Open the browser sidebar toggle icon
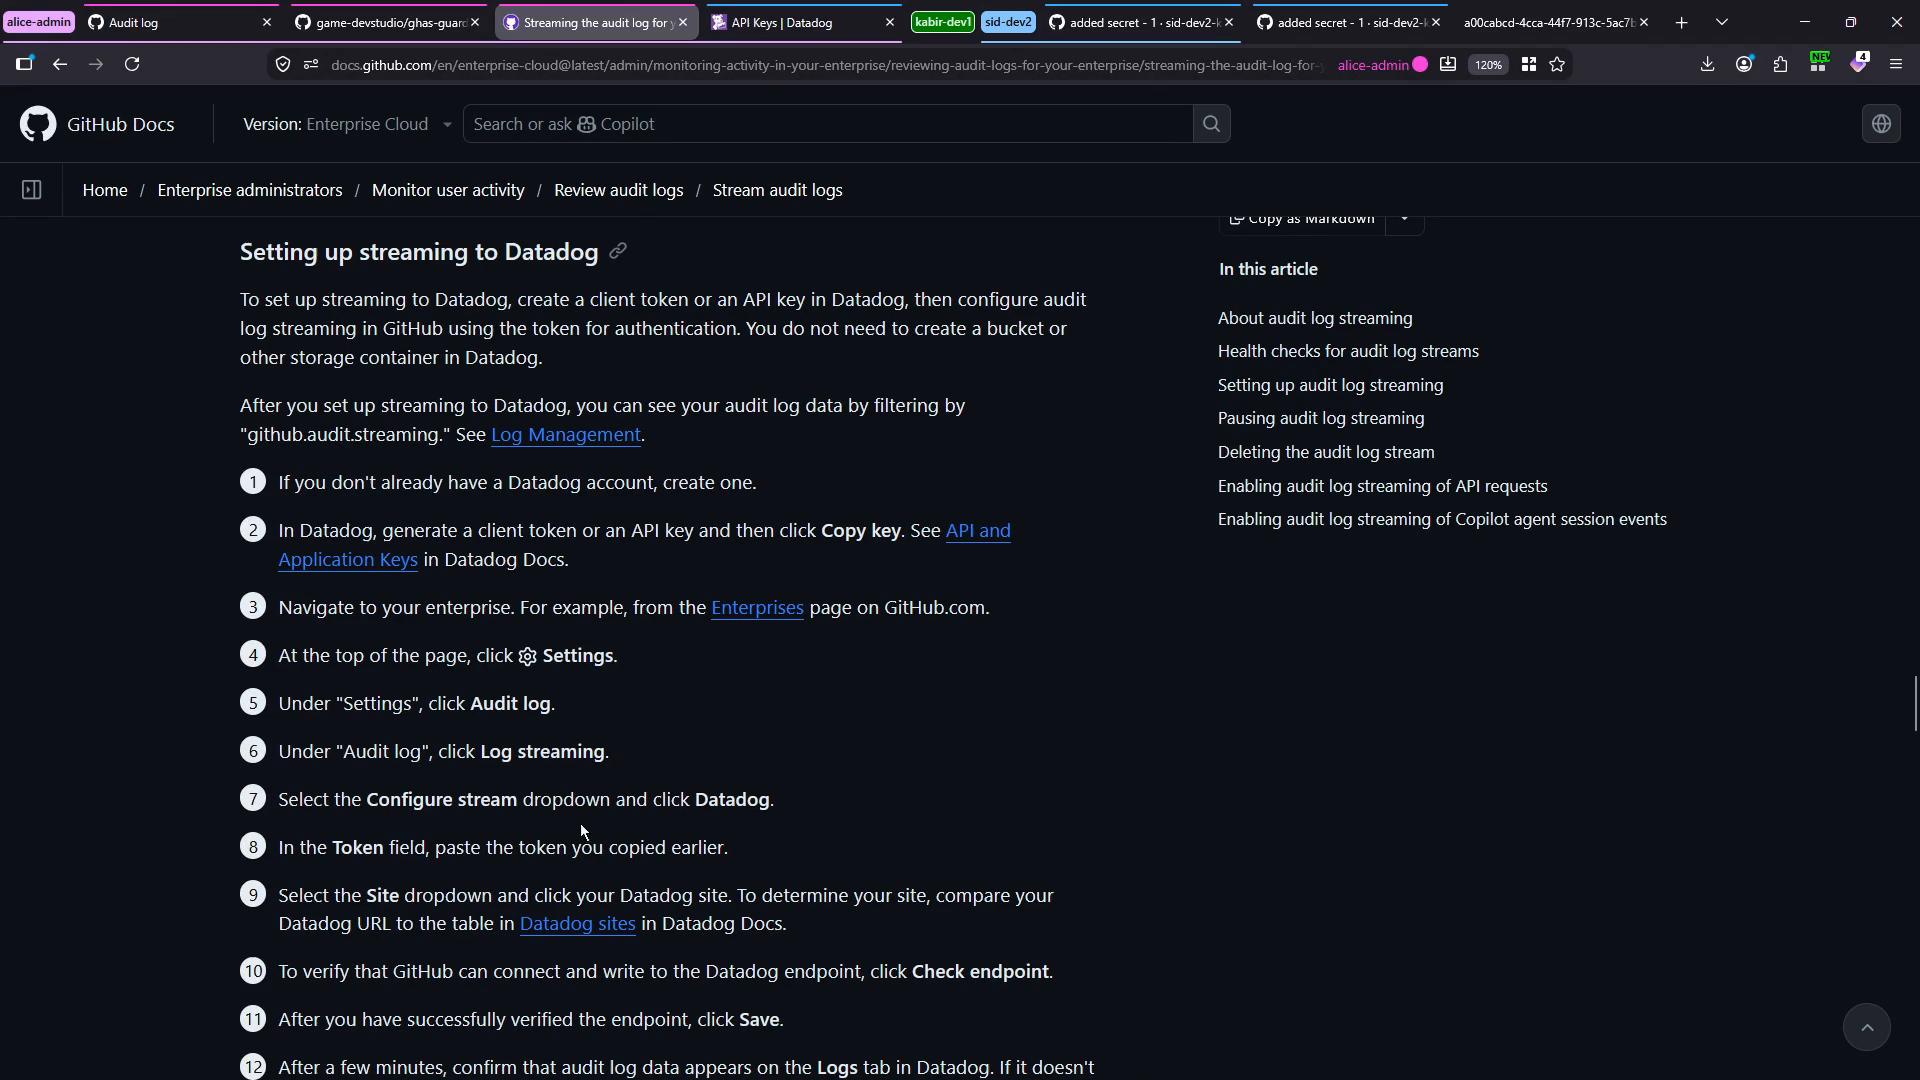 [24, 65]
